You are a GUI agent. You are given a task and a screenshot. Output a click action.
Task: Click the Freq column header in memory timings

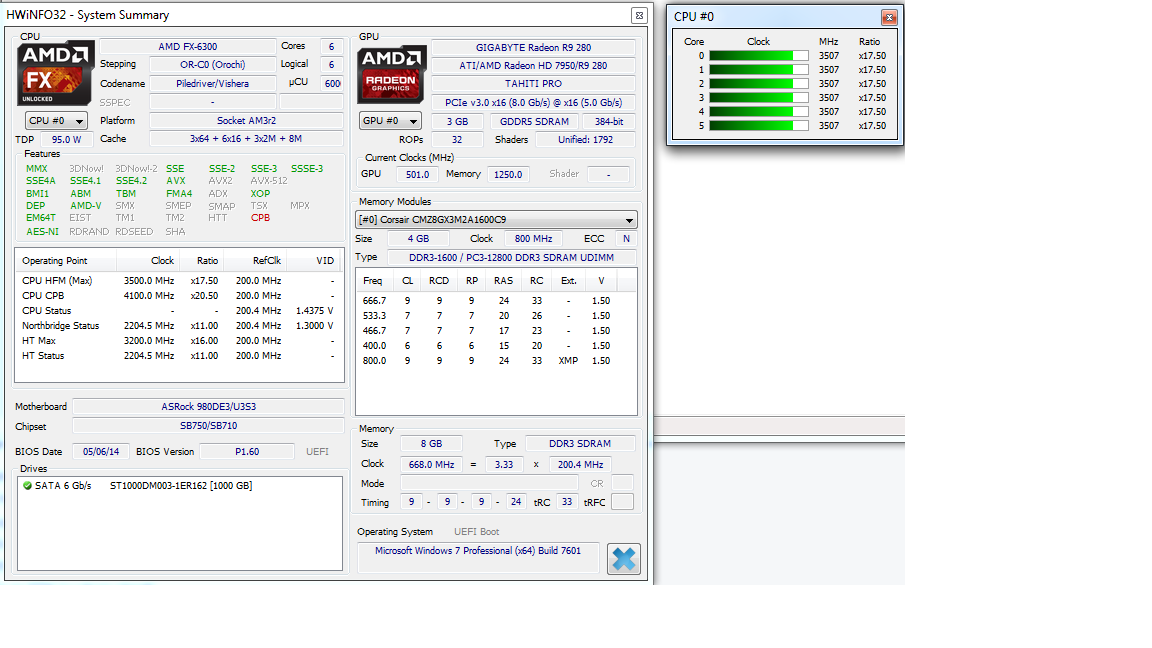[x=372, y=281]
